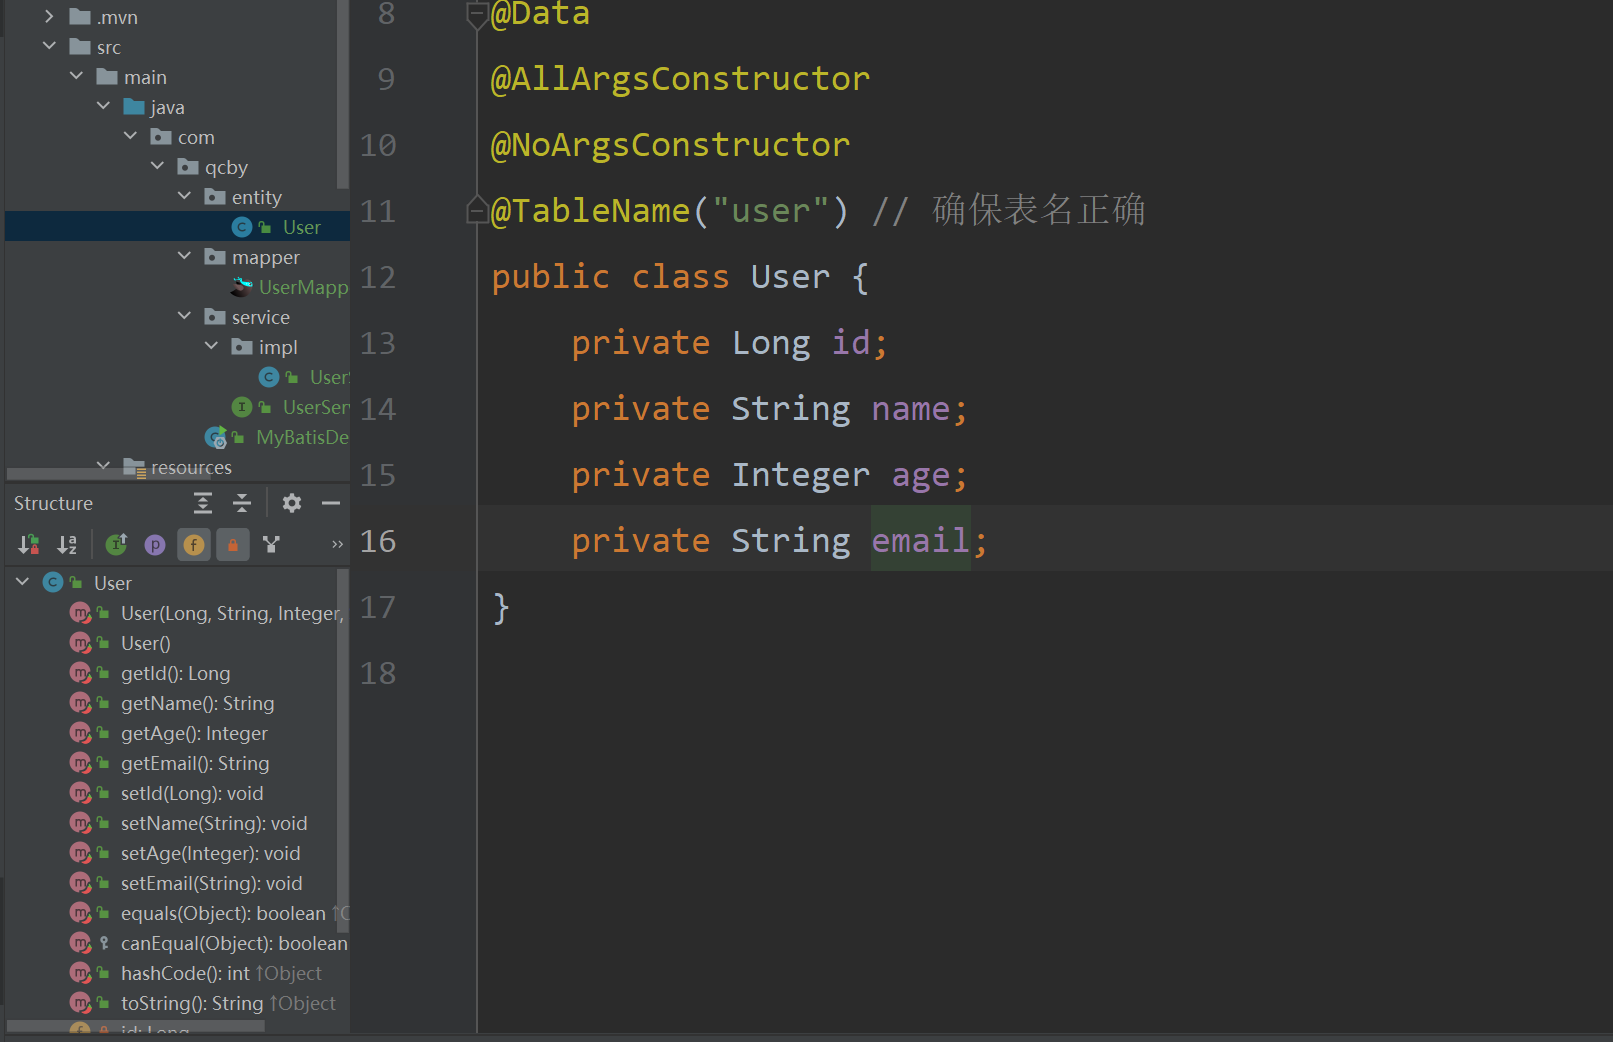
Task: Select User class in entity package
Action: (301, 227)
